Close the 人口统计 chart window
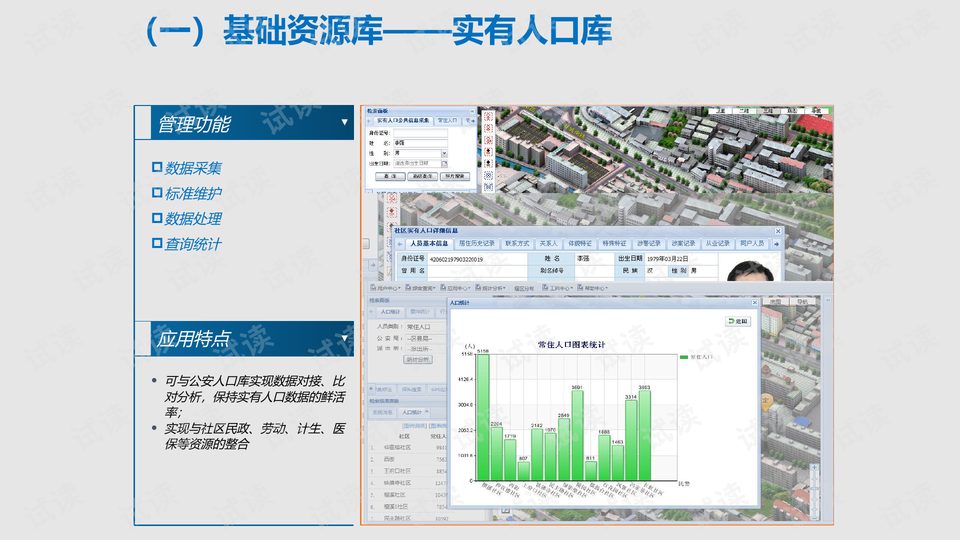 [x=753, y=303]
